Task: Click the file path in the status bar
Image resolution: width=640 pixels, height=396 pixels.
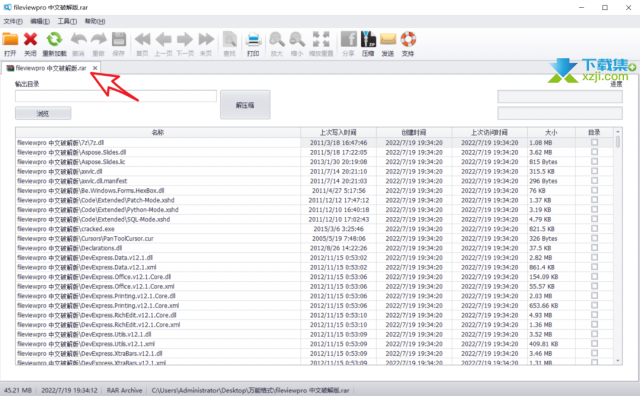Action: [251, 390]
